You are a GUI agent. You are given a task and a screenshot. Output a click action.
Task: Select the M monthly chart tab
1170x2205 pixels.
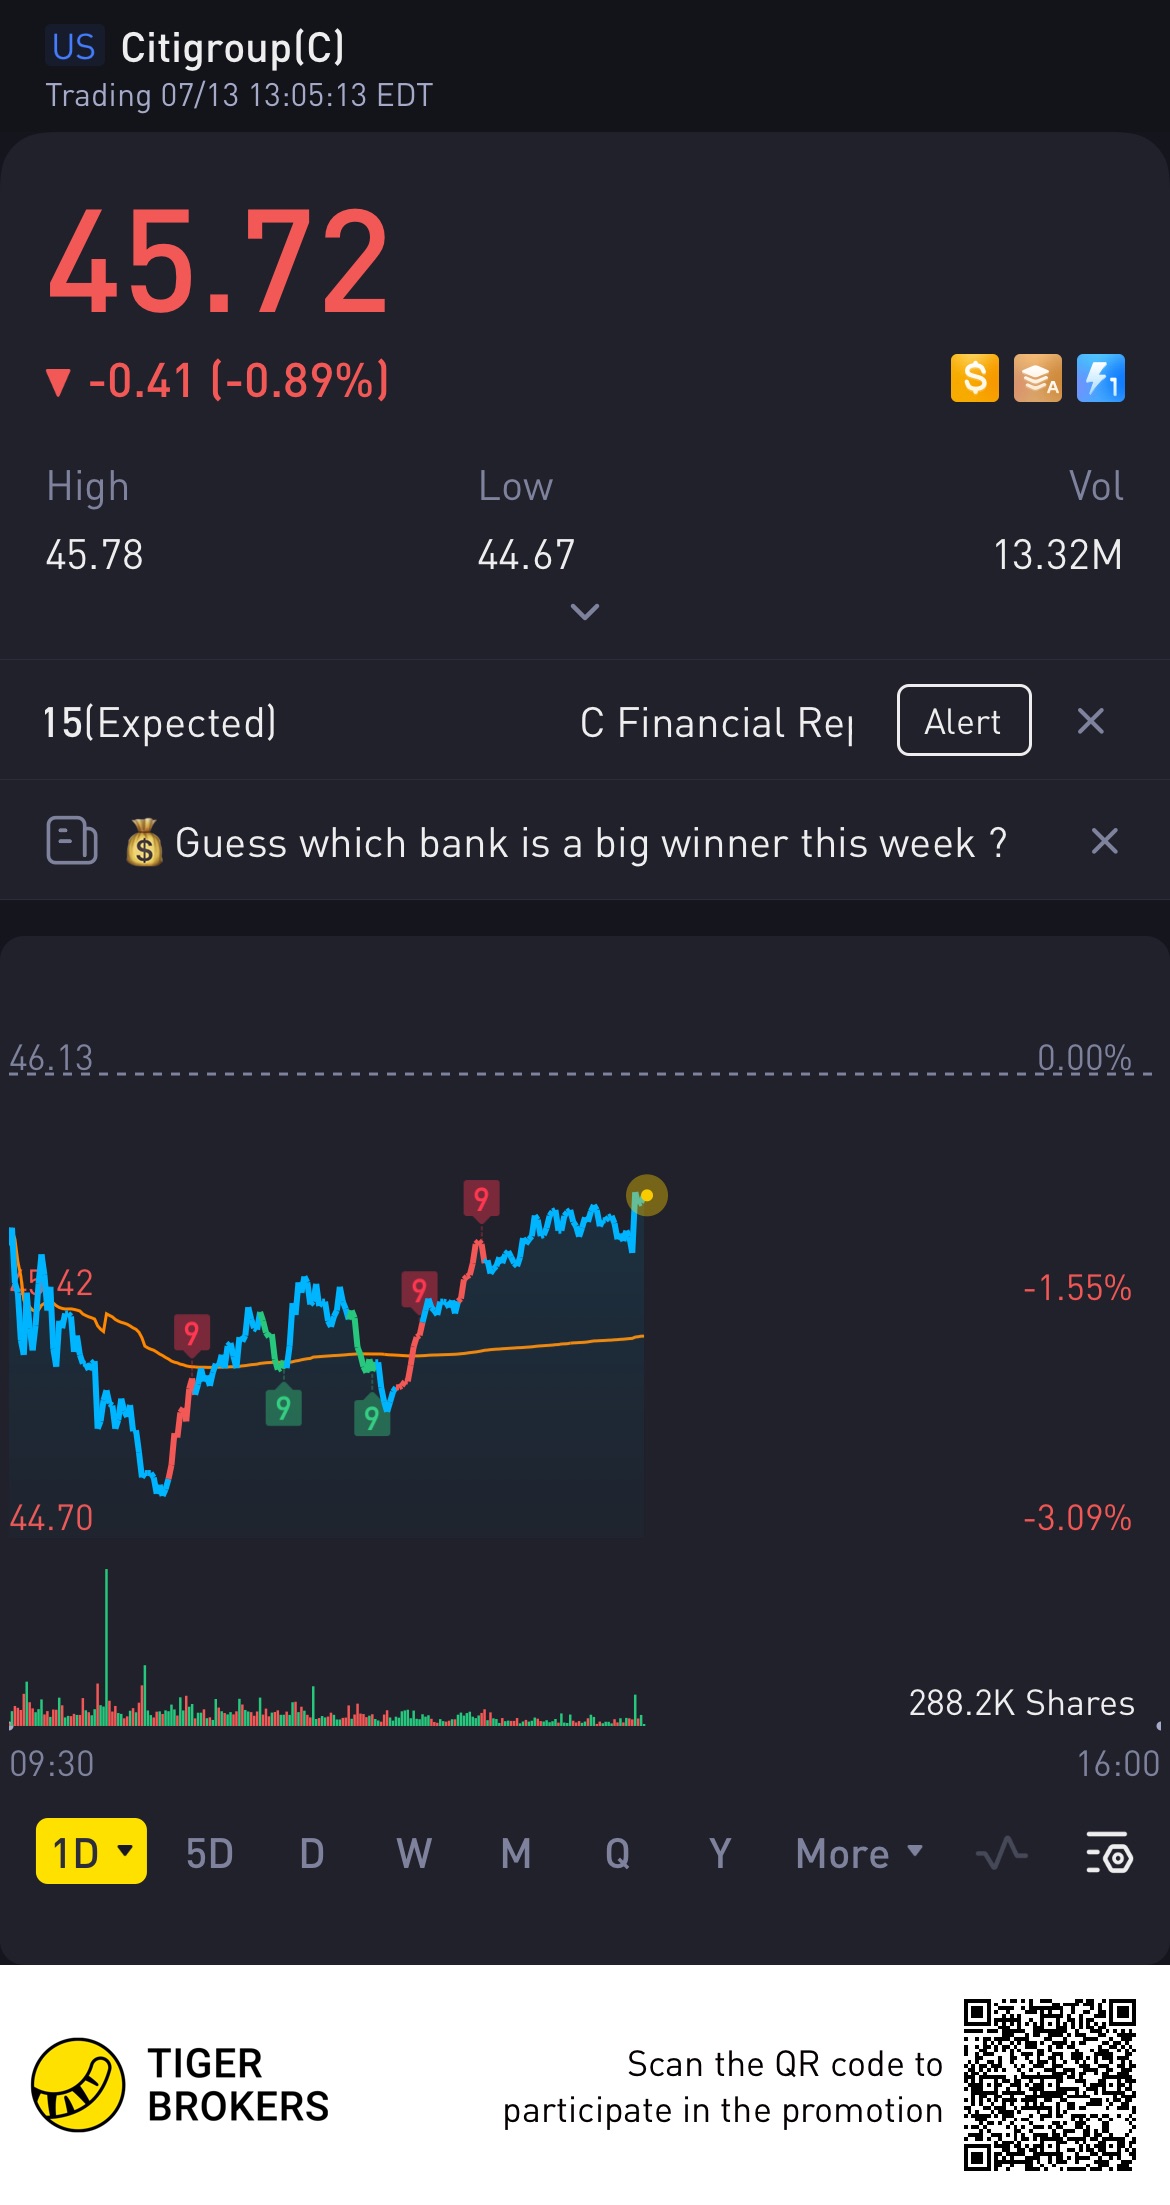point(516,1853)
